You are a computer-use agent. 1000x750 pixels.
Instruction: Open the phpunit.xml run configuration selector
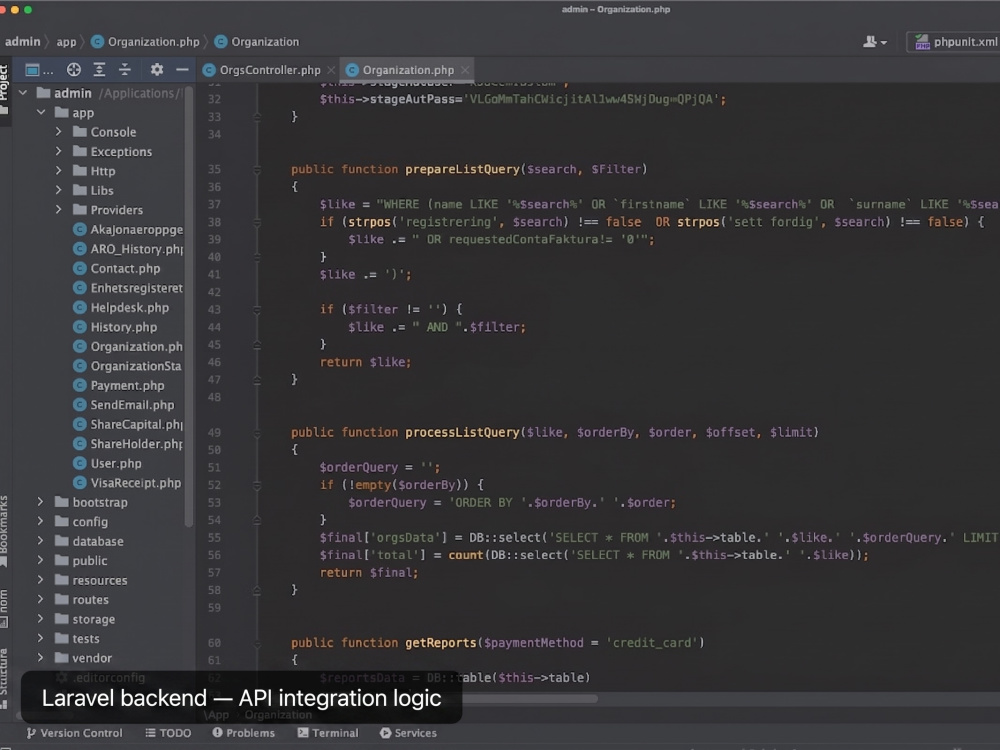point(955,42)
